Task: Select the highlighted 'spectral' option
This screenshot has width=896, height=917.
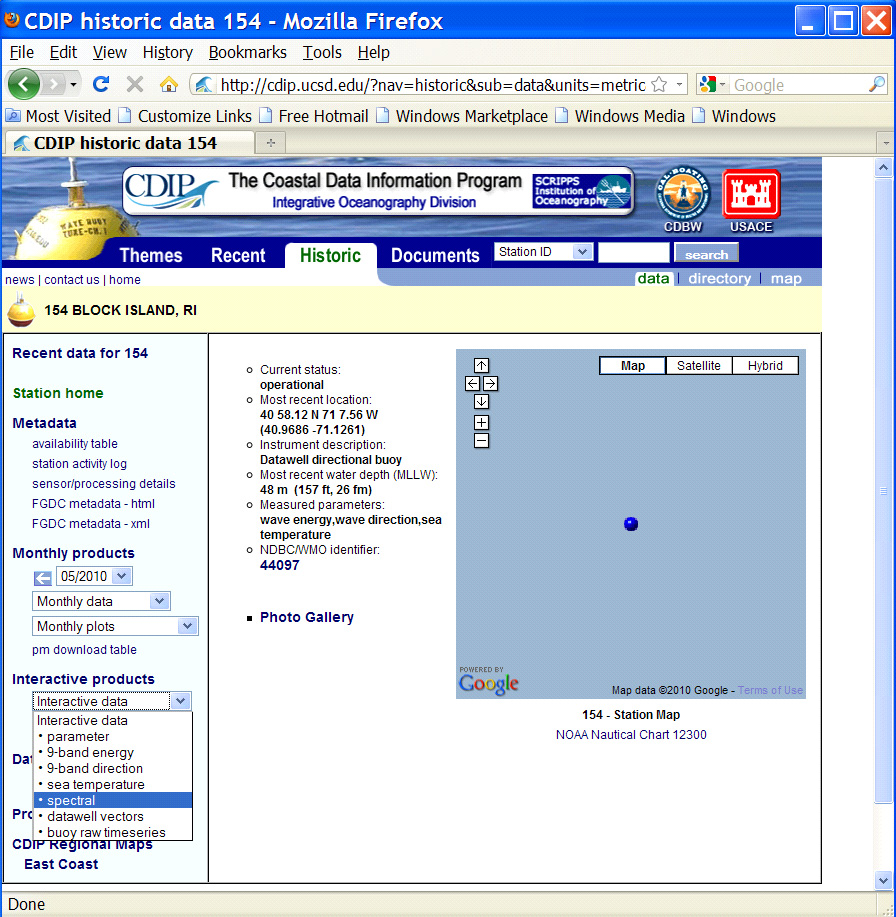Action: [x=113, y=800]
